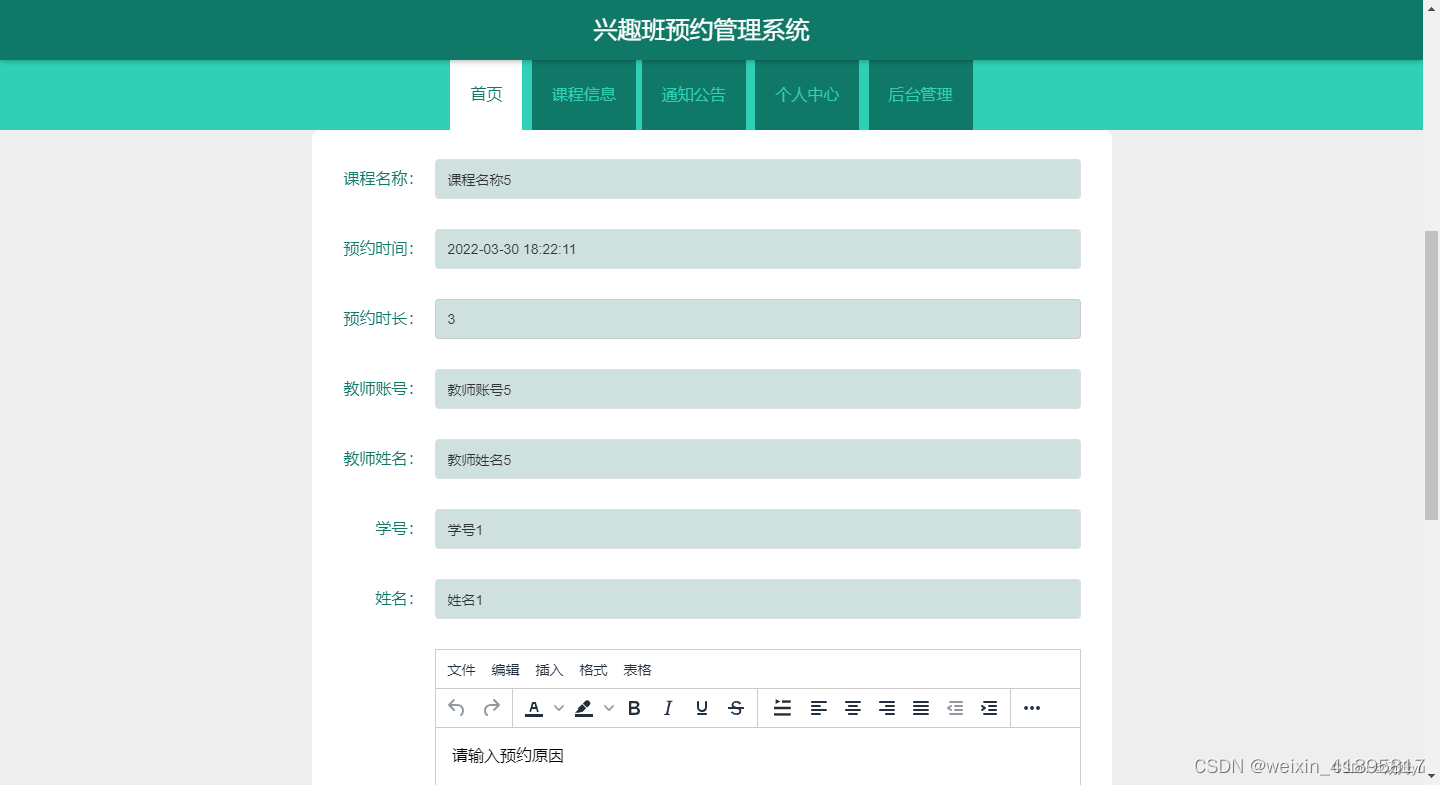
Task: Open the 编辑 editor menu
Action: (x=505, y=670)
